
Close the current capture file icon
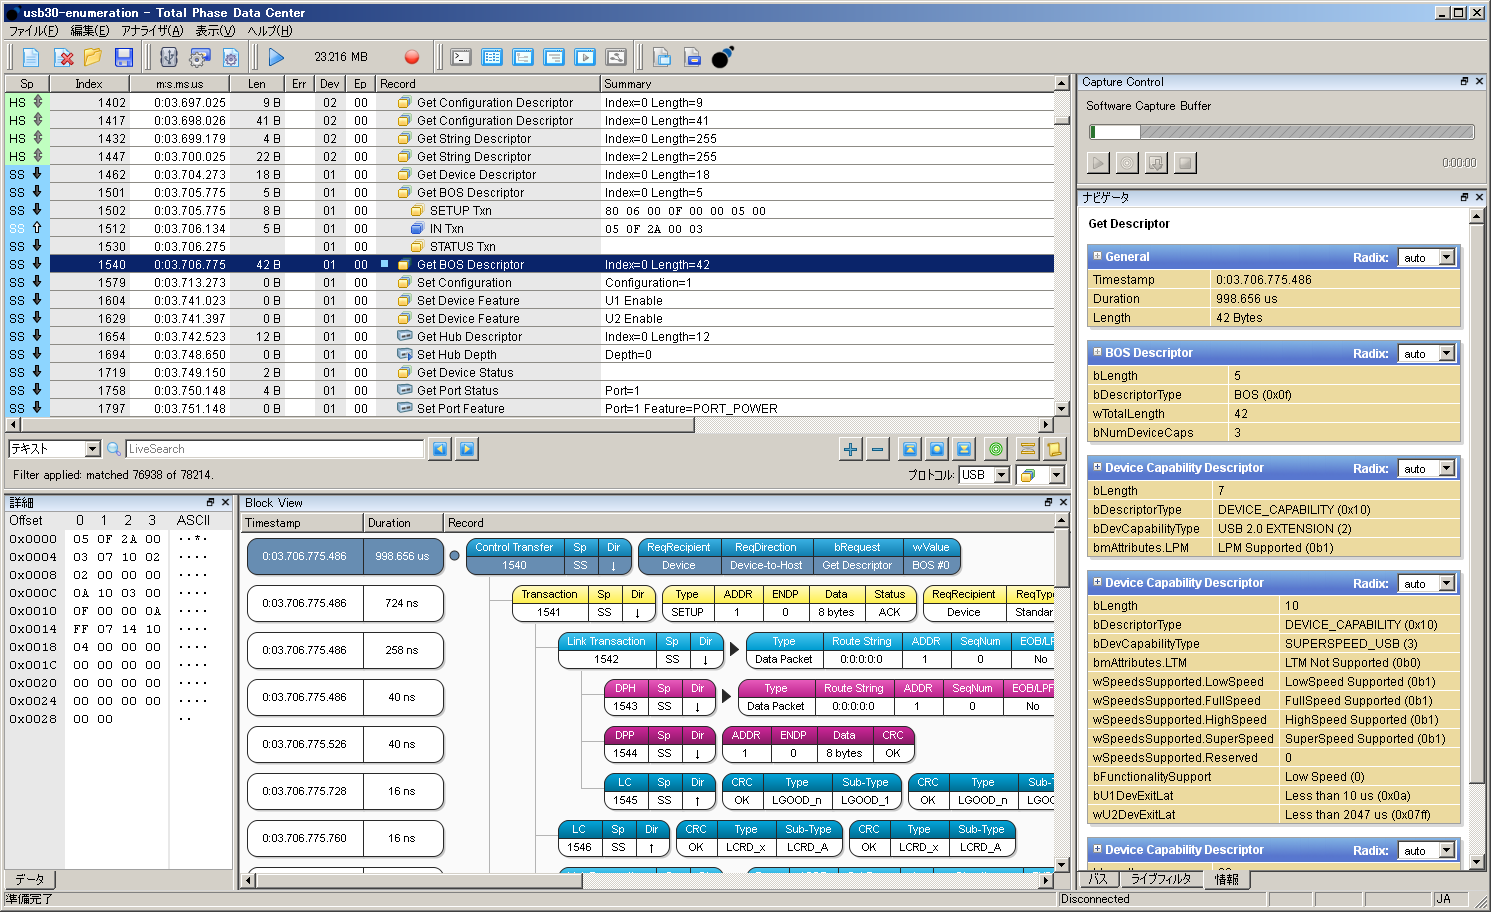[63, 57]
